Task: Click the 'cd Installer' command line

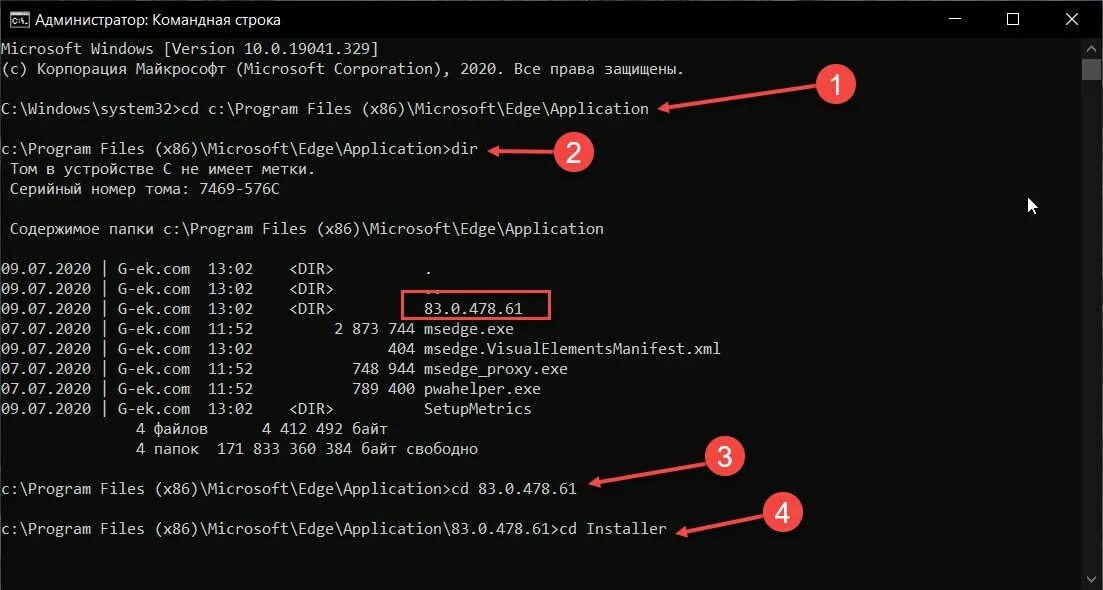Action: (613, 529)
